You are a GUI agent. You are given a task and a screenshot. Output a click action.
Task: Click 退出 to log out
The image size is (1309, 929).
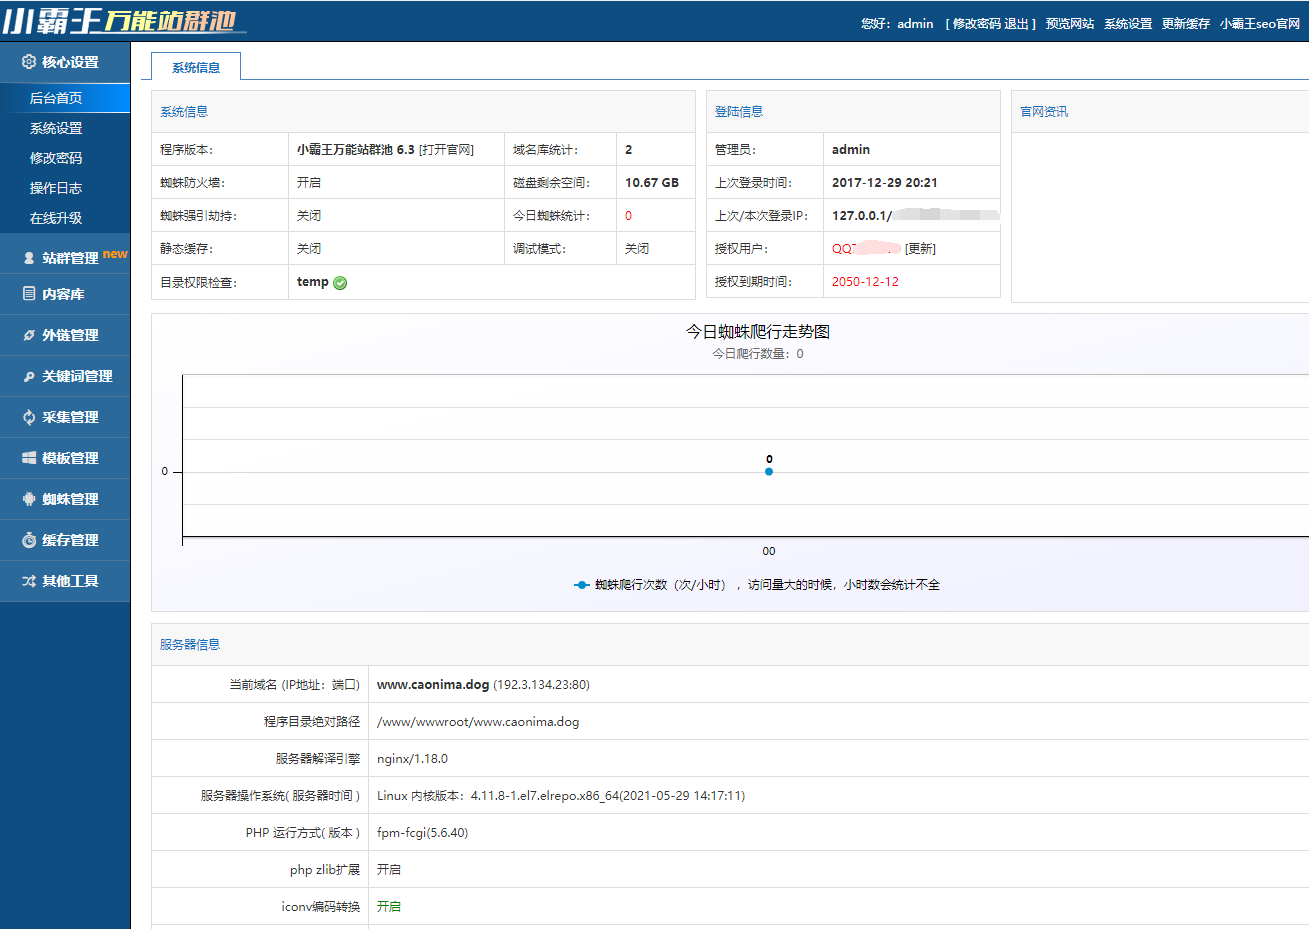coord(1016,23)
